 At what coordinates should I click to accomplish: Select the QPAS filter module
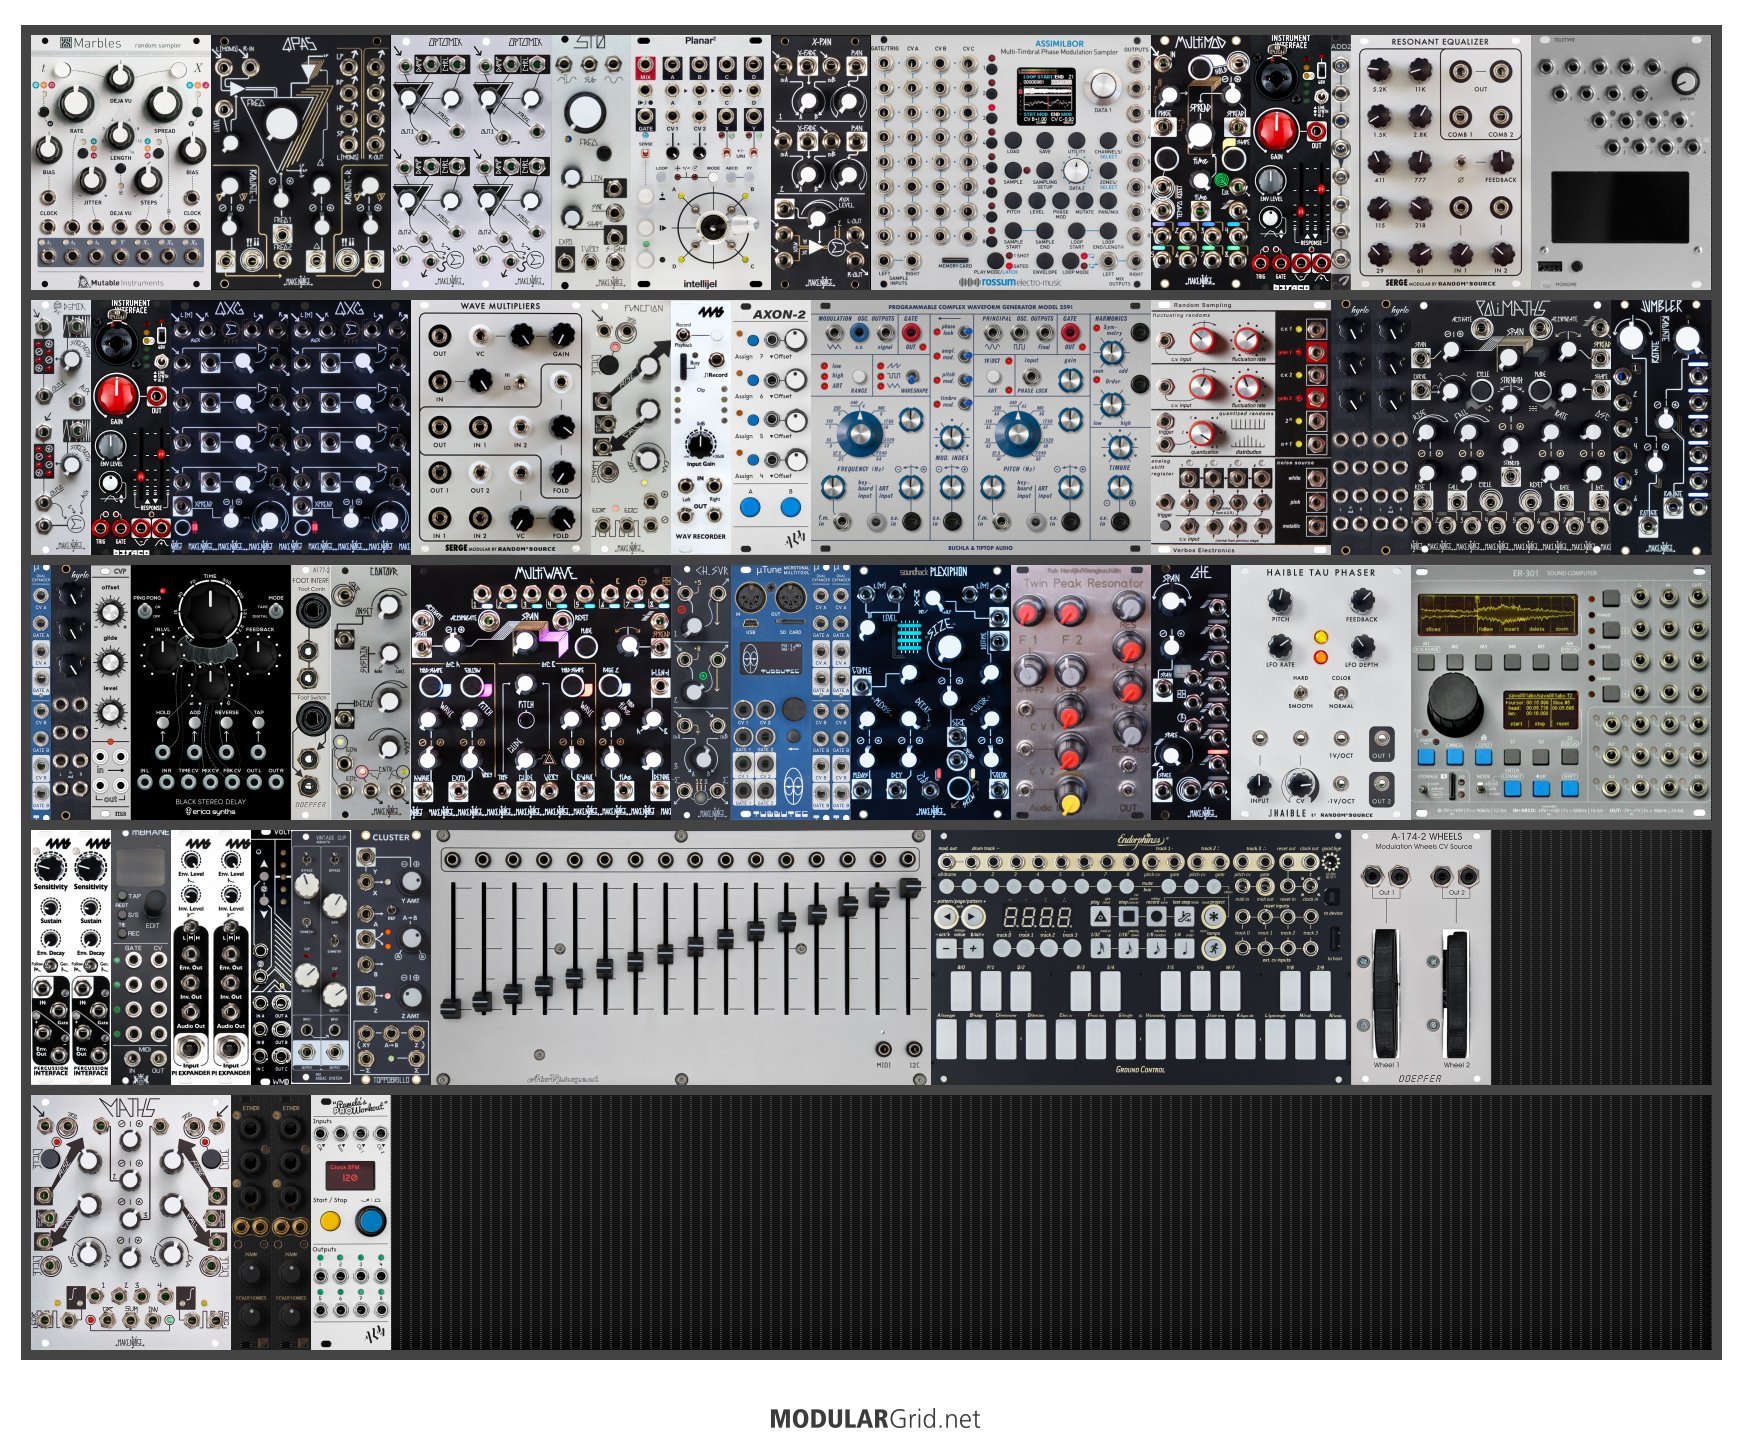coord(301,163)
